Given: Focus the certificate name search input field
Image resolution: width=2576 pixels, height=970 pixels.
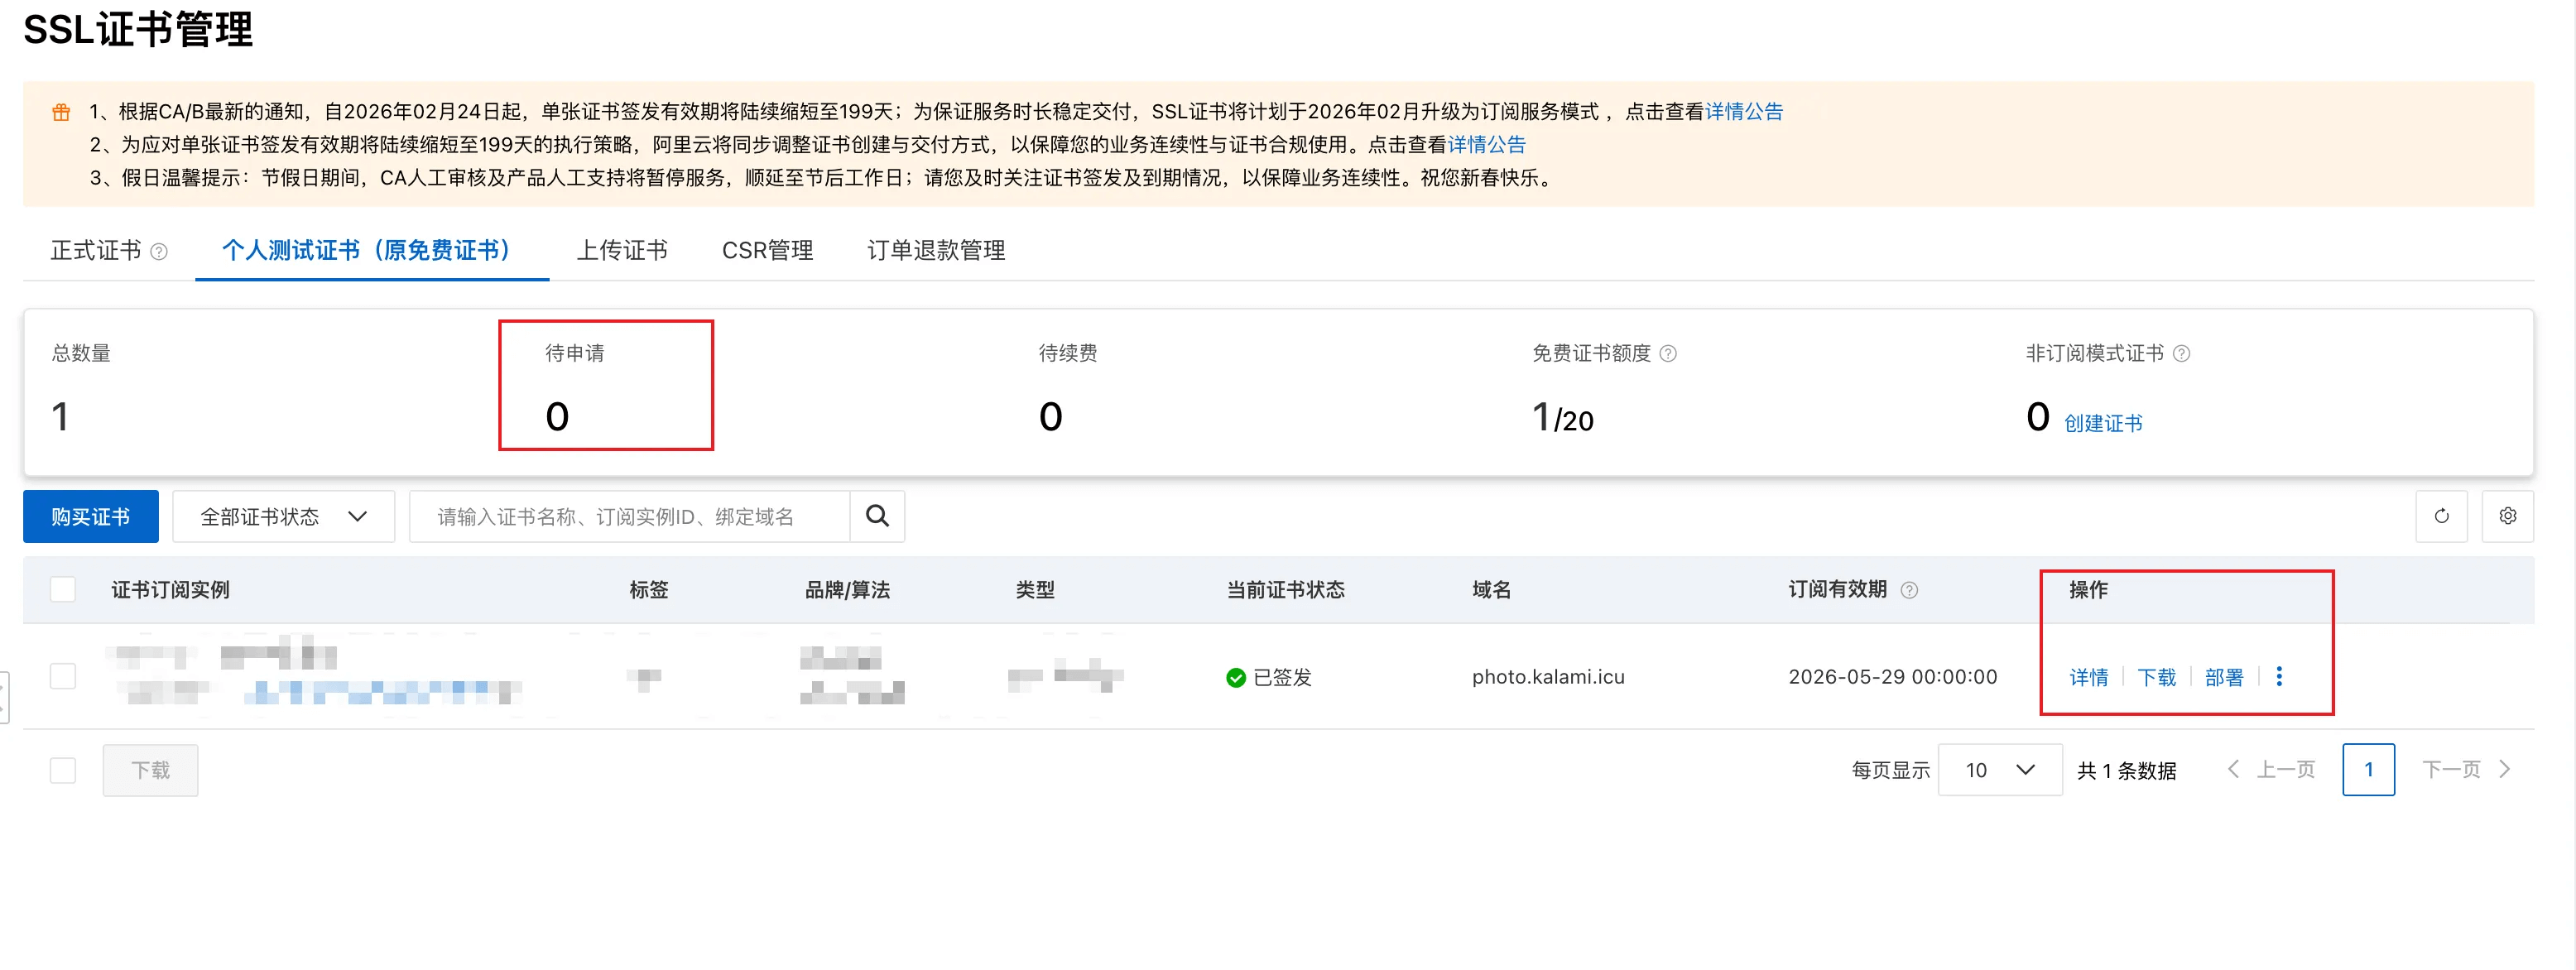Looking at the screenshot, I should click(x=630, y=516).
